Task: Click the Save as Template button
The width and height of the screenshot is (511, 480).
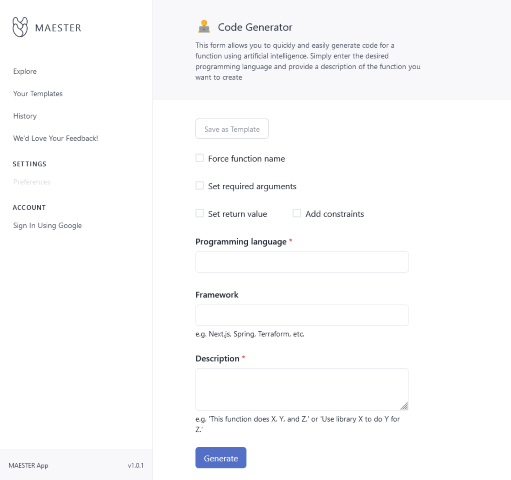Action: pos(232,129)
